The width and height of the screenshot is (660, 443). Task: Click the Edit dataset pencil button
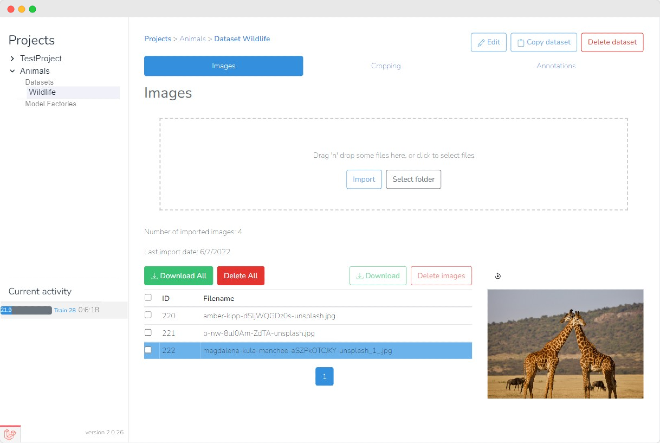(x=488, y=42)
